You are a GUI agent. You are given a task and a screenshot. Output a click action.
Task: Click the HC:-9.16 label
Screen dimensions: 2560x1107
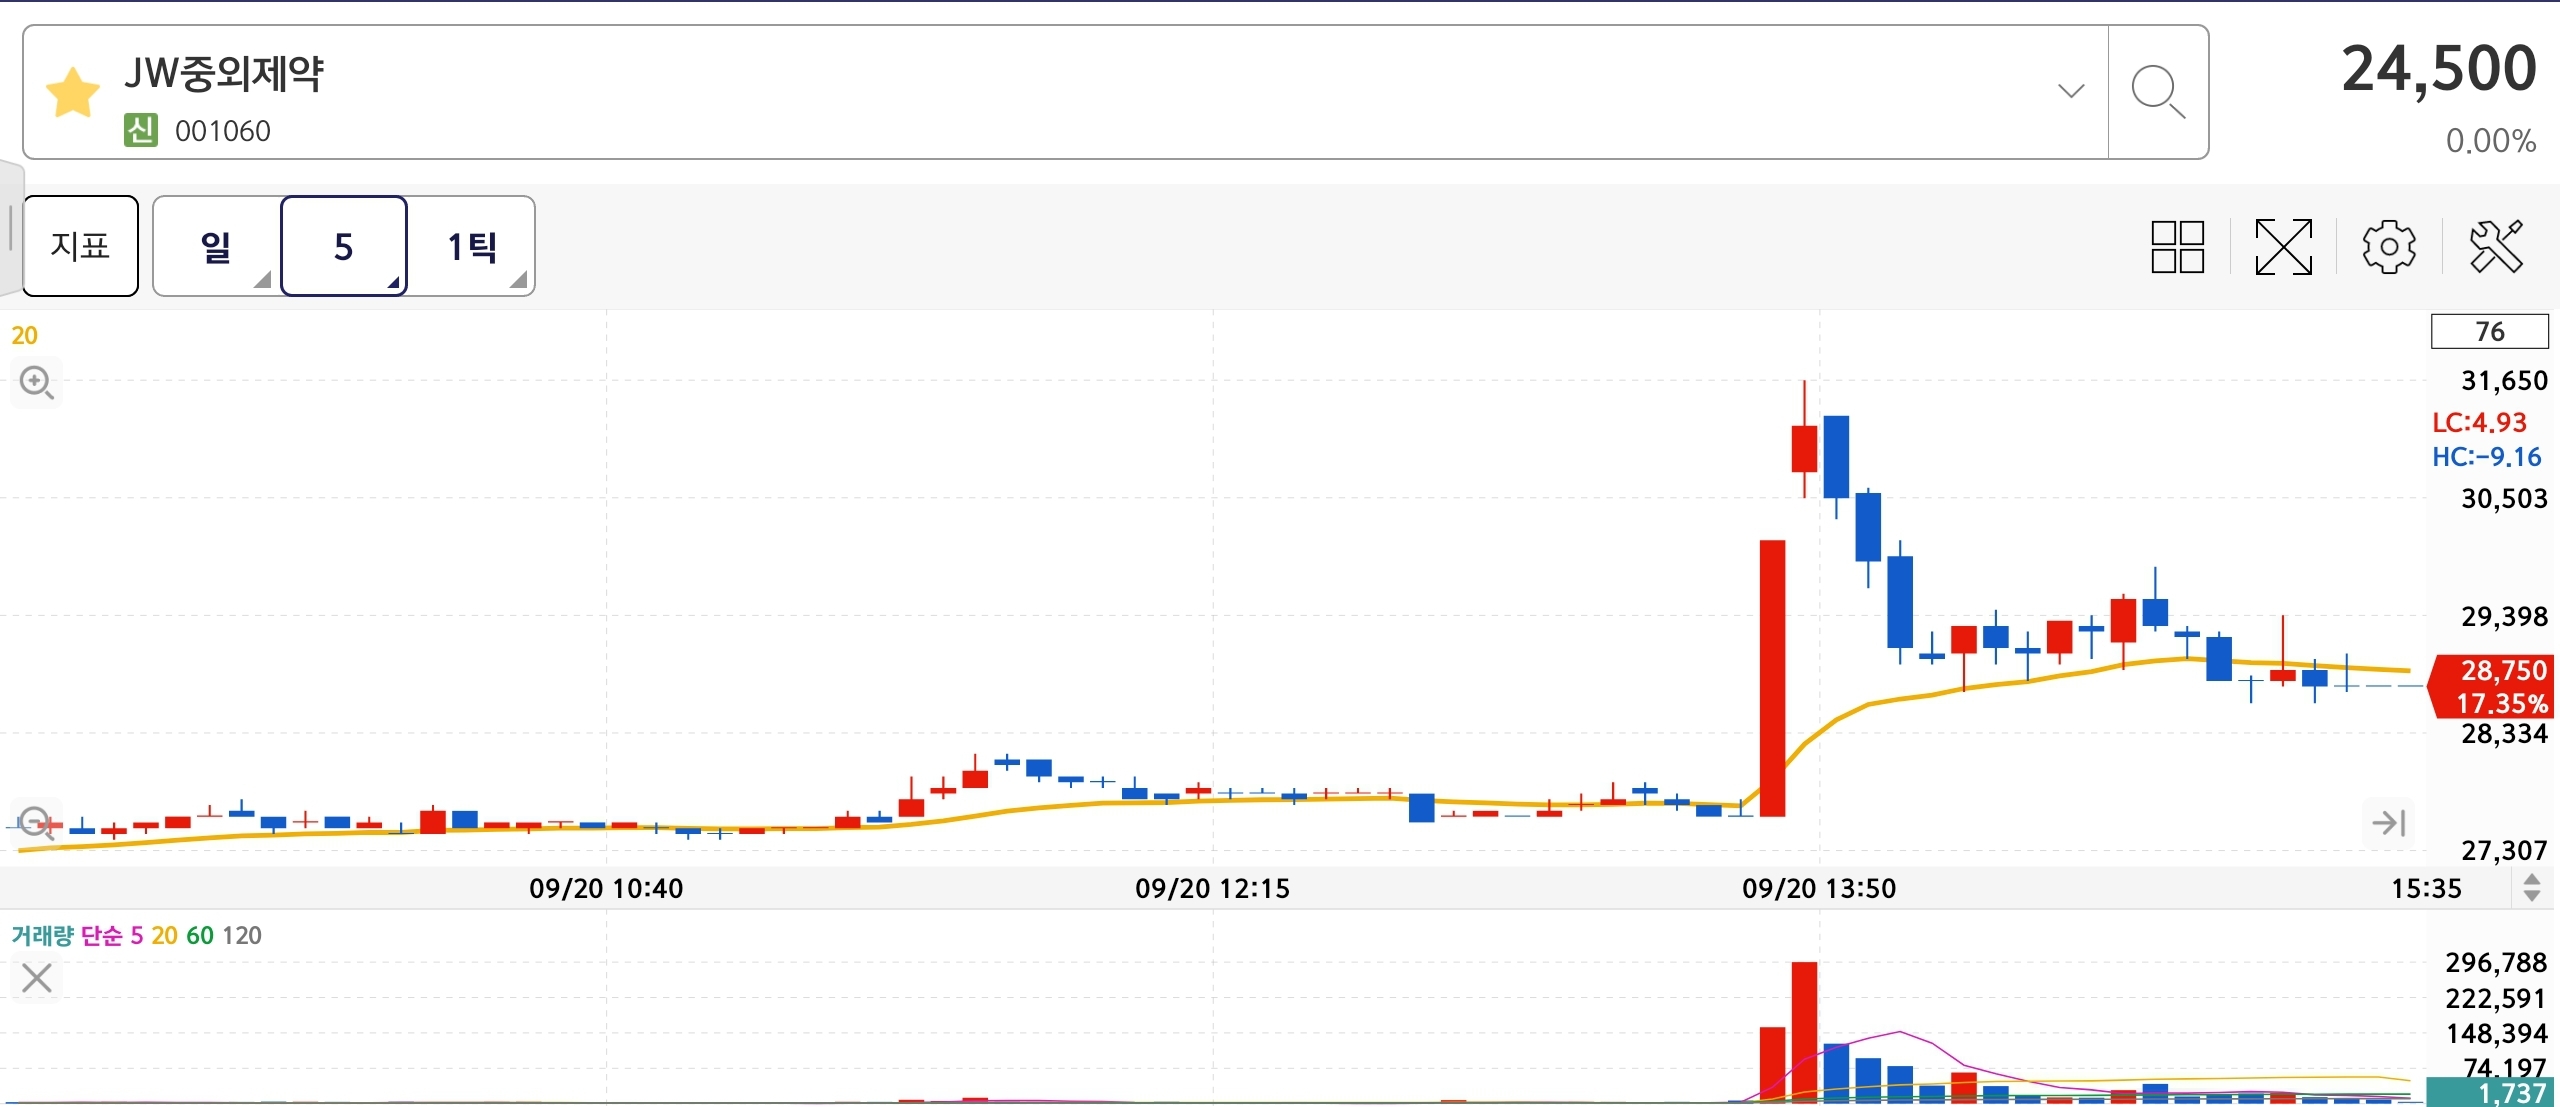coord(2487,457)
